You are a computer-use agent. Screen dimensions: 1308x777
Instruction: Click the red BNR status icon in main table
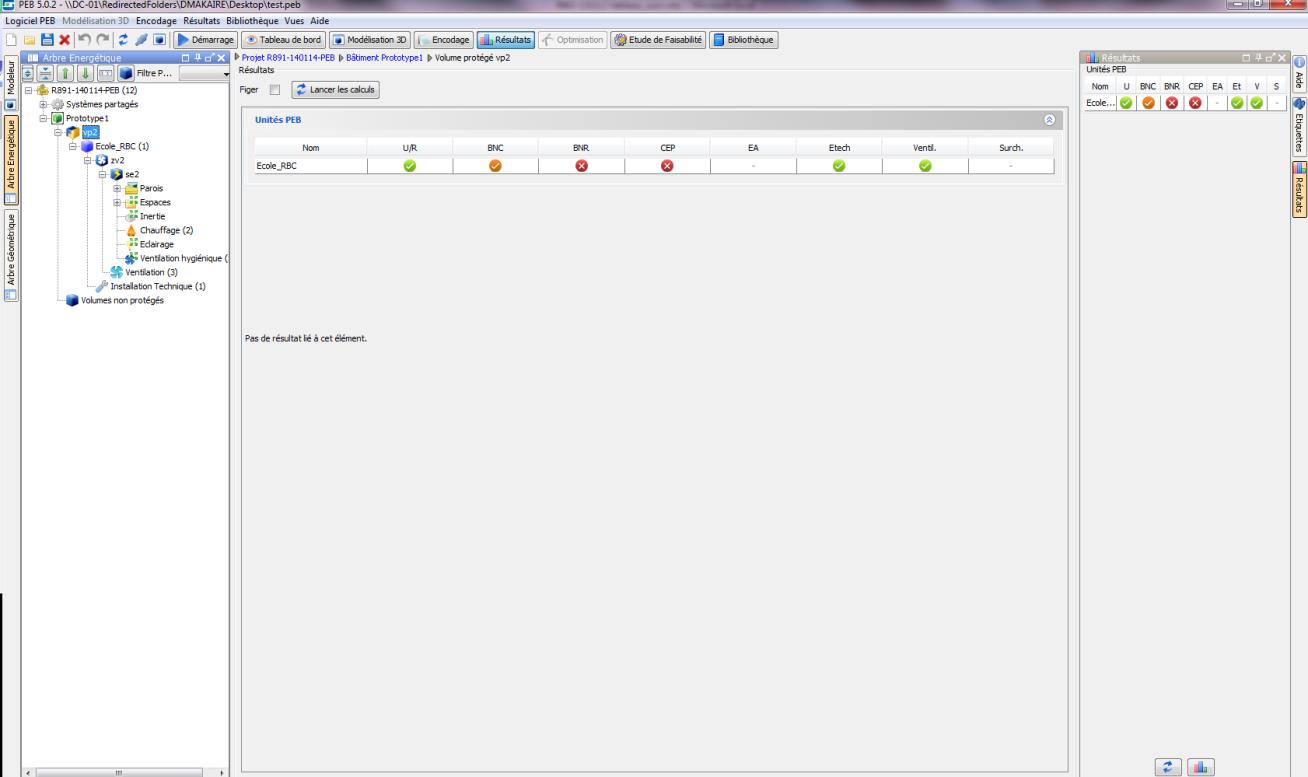(581, 166)
